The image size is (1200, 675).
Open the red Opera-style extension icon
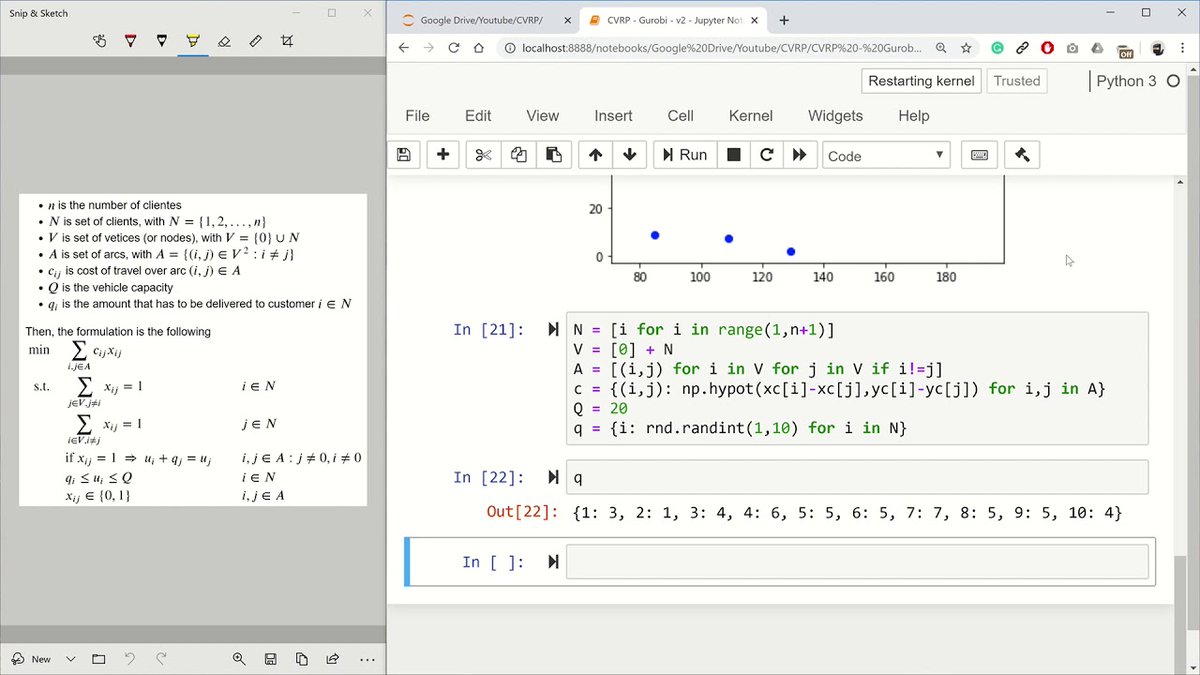1047,48
